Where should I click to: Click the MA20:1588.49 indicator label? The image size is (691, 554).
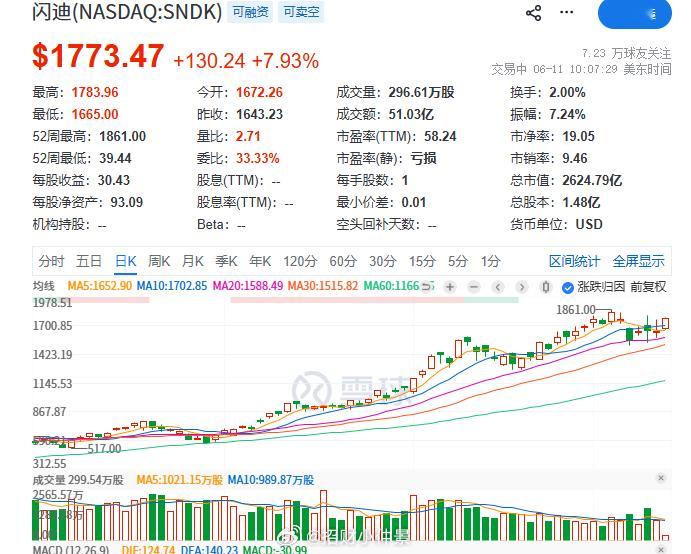coord(248,286)
